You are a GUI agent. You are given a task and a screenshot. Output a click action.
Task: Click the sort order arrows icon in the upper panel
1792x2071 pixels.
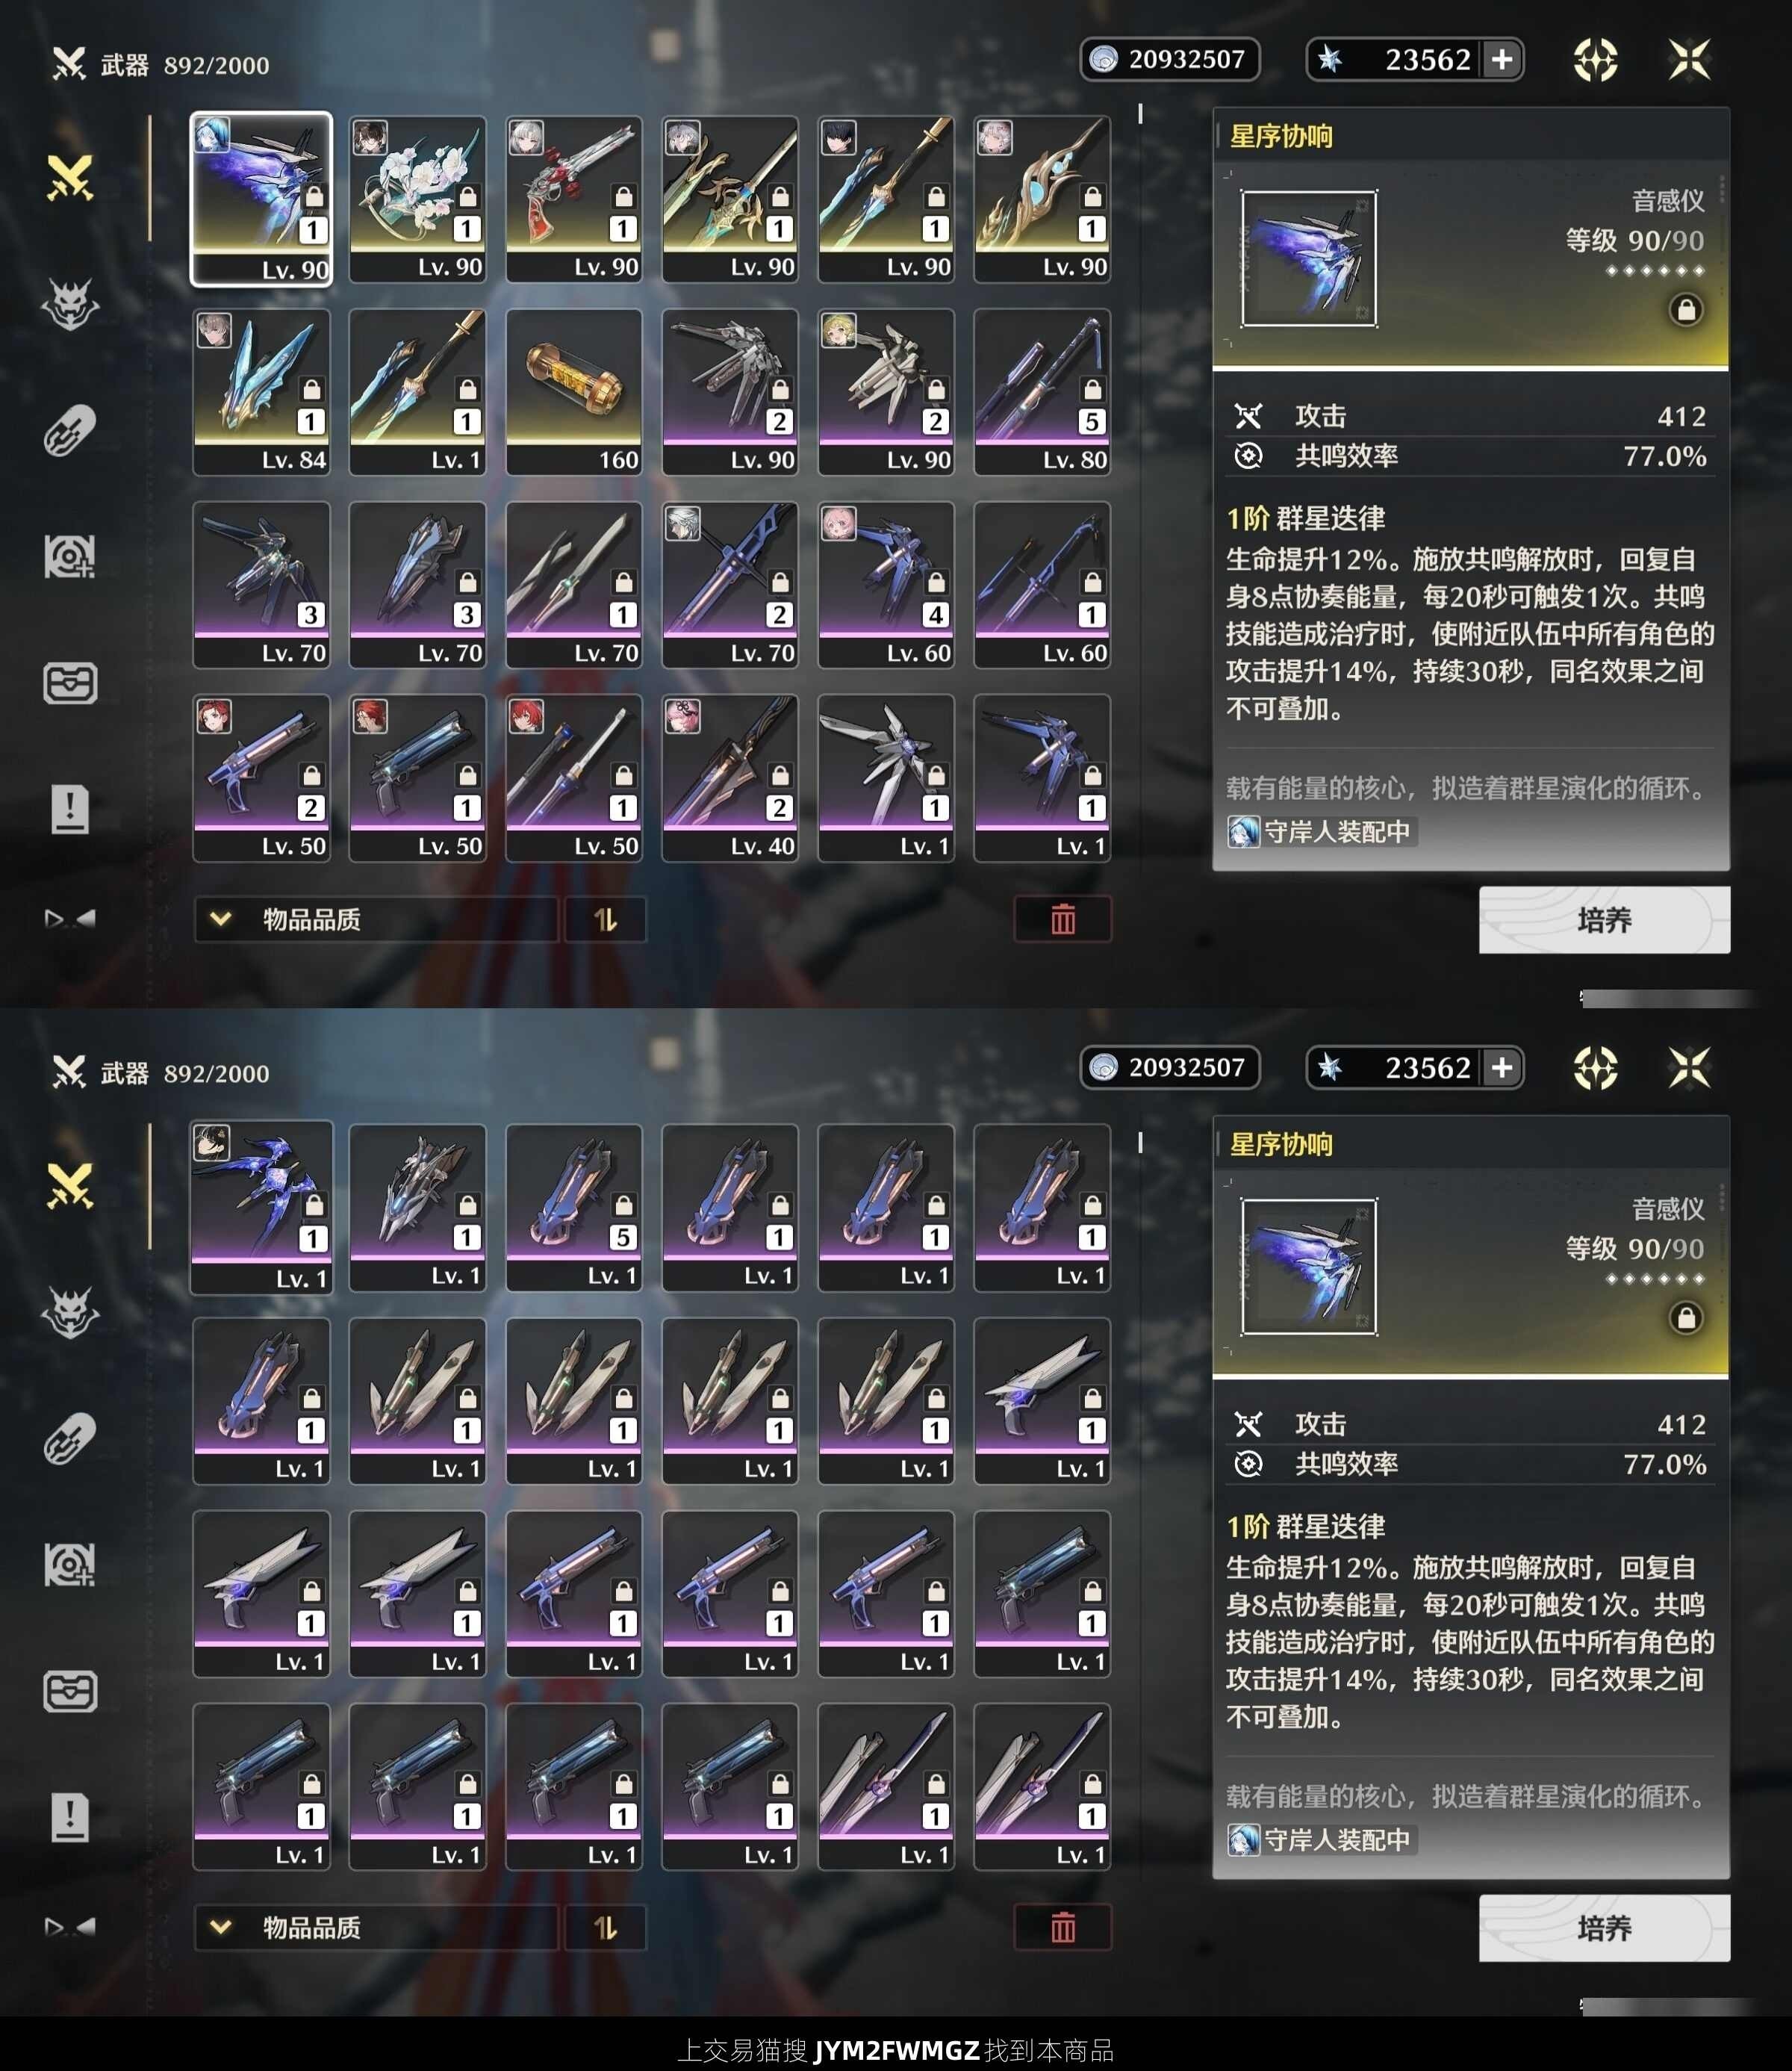click(x=605, y=919)
